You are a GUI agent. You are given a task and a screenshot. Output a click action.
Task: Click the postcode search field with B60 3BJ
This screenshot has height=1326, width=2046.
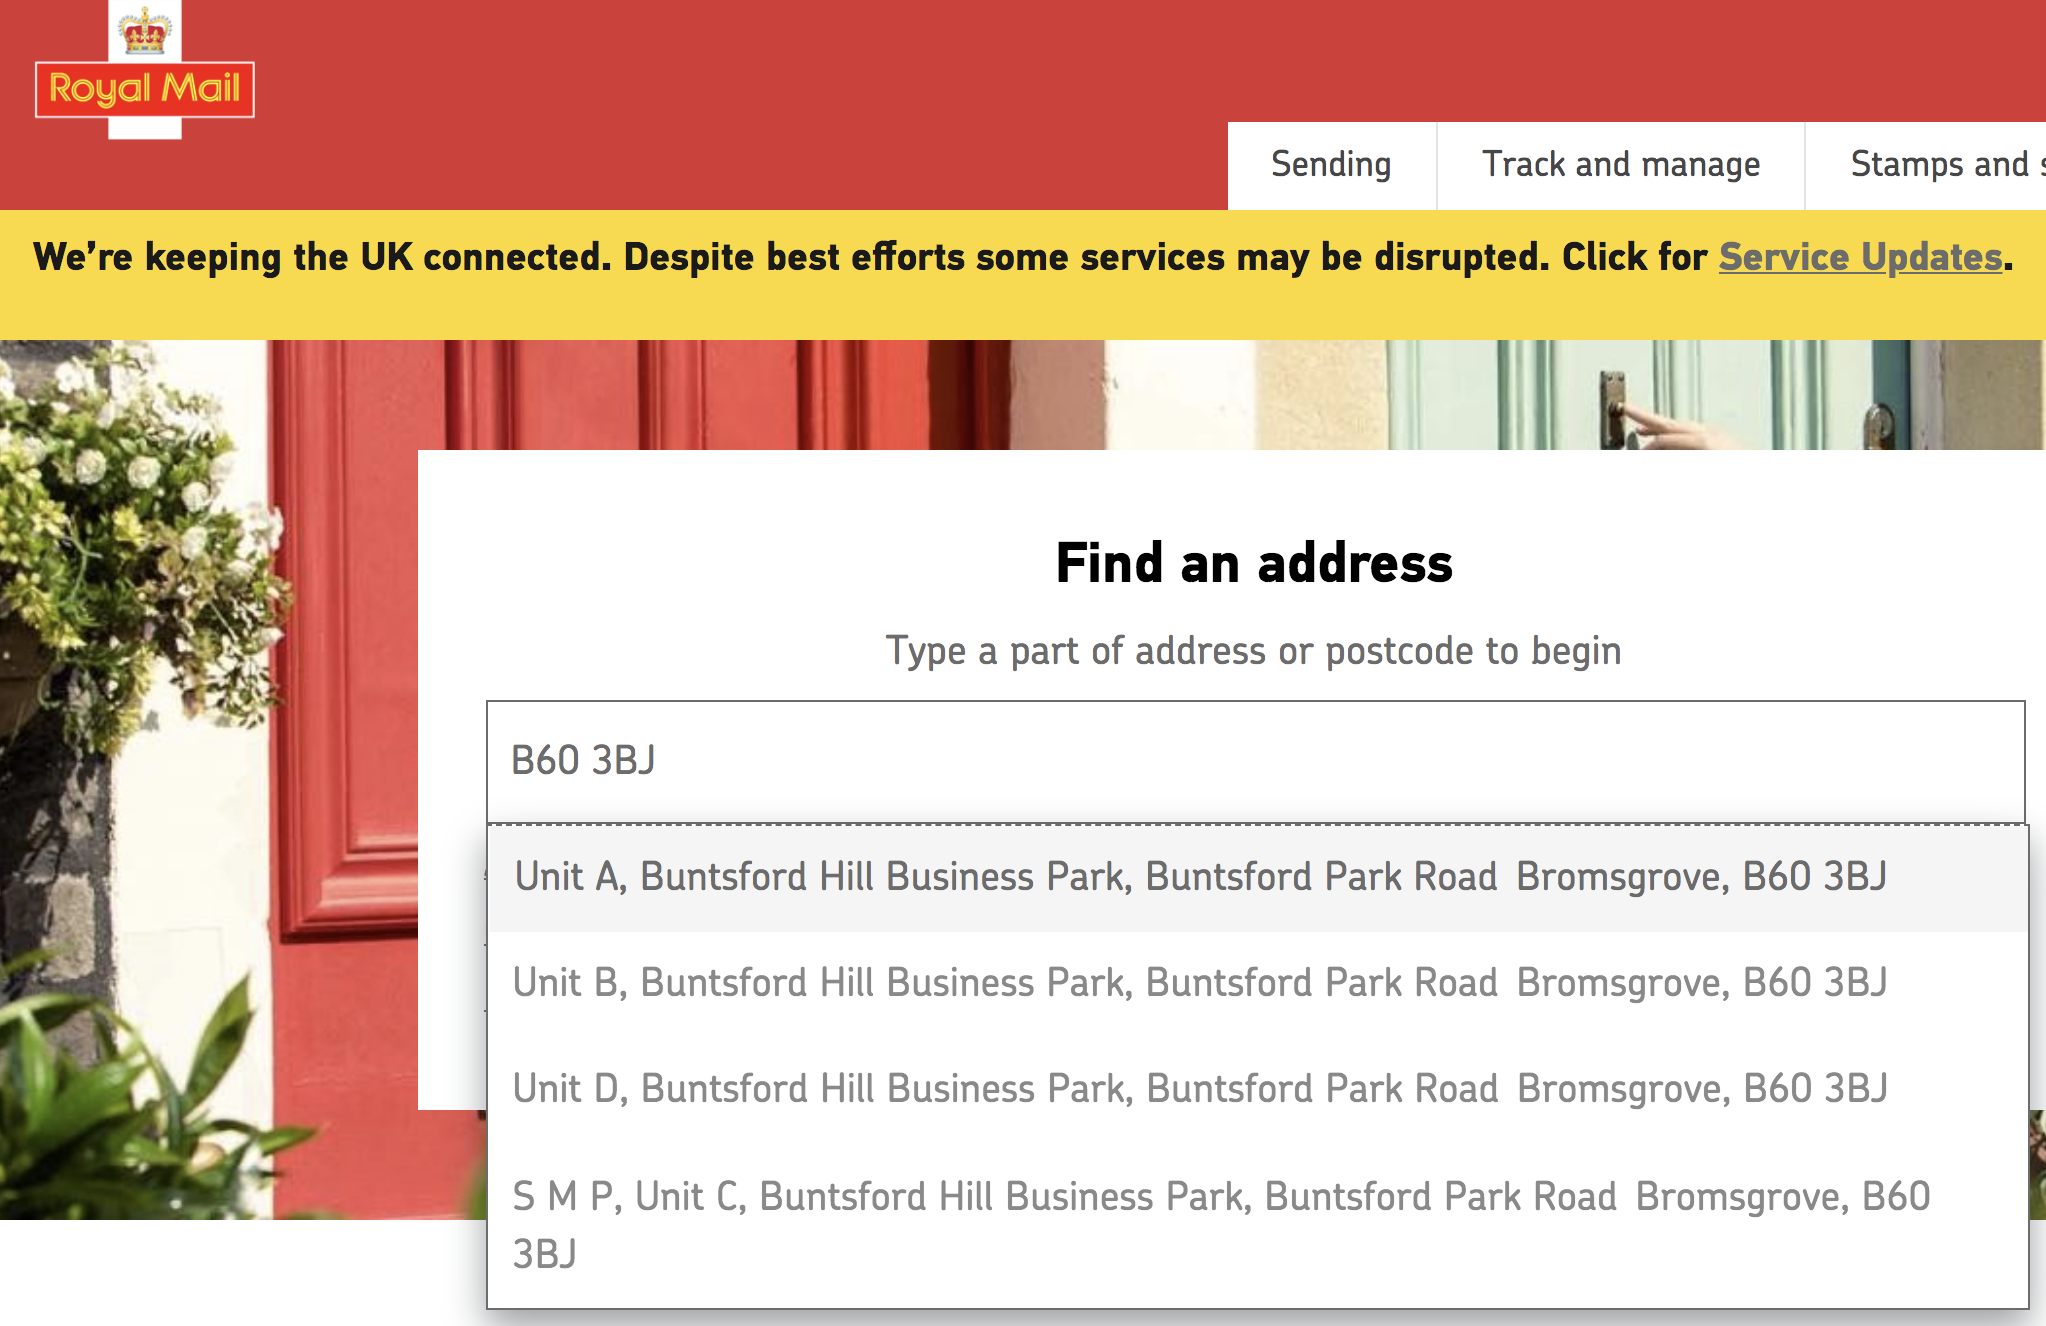pos(1255,761)
